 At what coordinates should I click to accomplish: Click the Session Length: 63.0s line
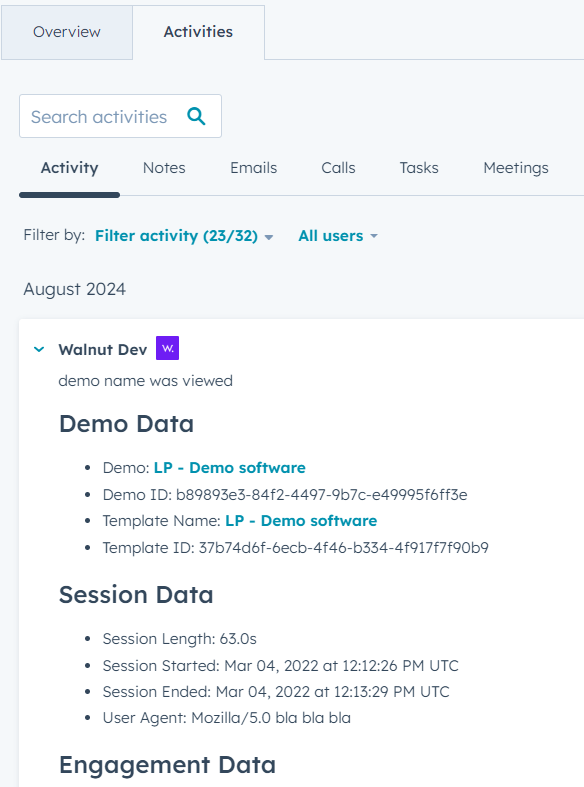coord(180,639)
